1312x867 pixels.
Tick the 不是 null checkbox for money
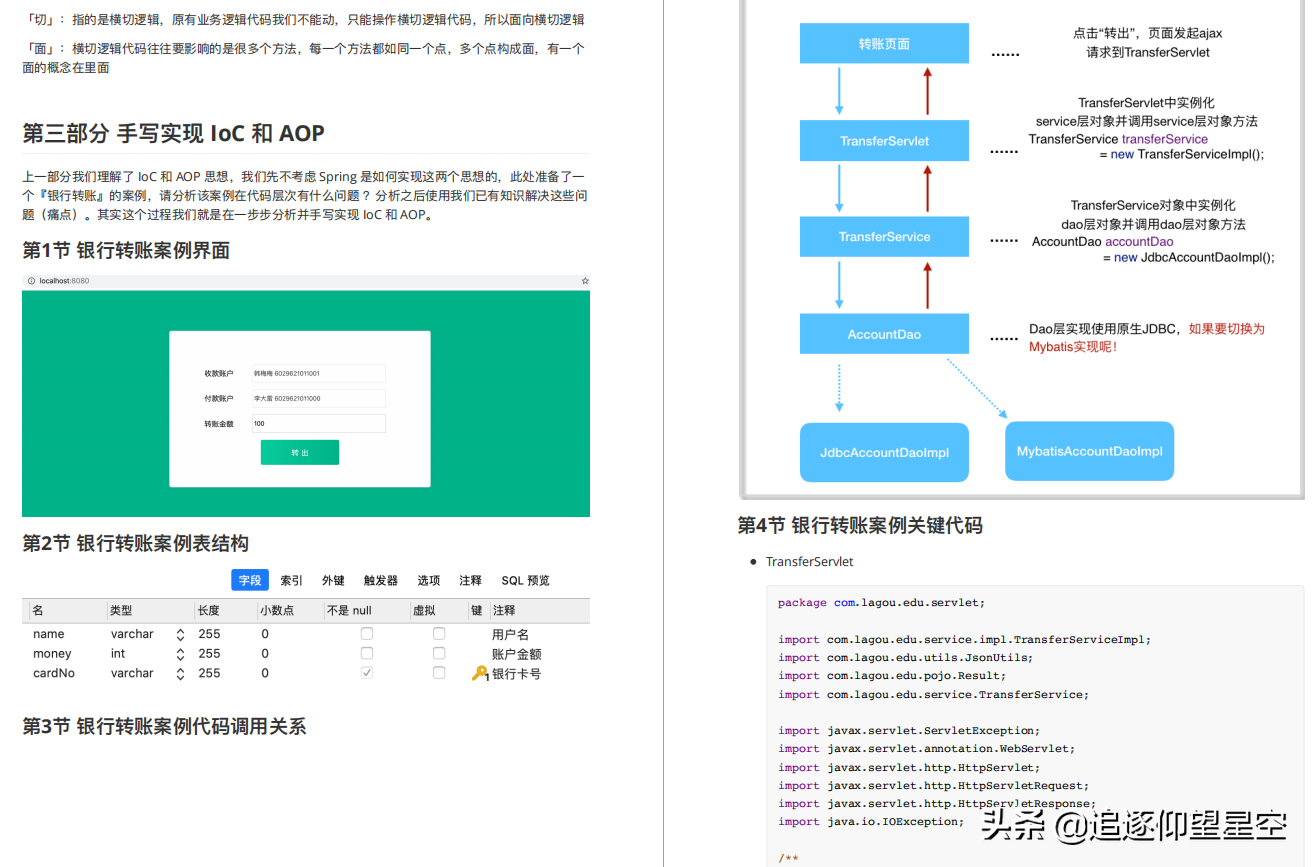[x=367, y=654]
